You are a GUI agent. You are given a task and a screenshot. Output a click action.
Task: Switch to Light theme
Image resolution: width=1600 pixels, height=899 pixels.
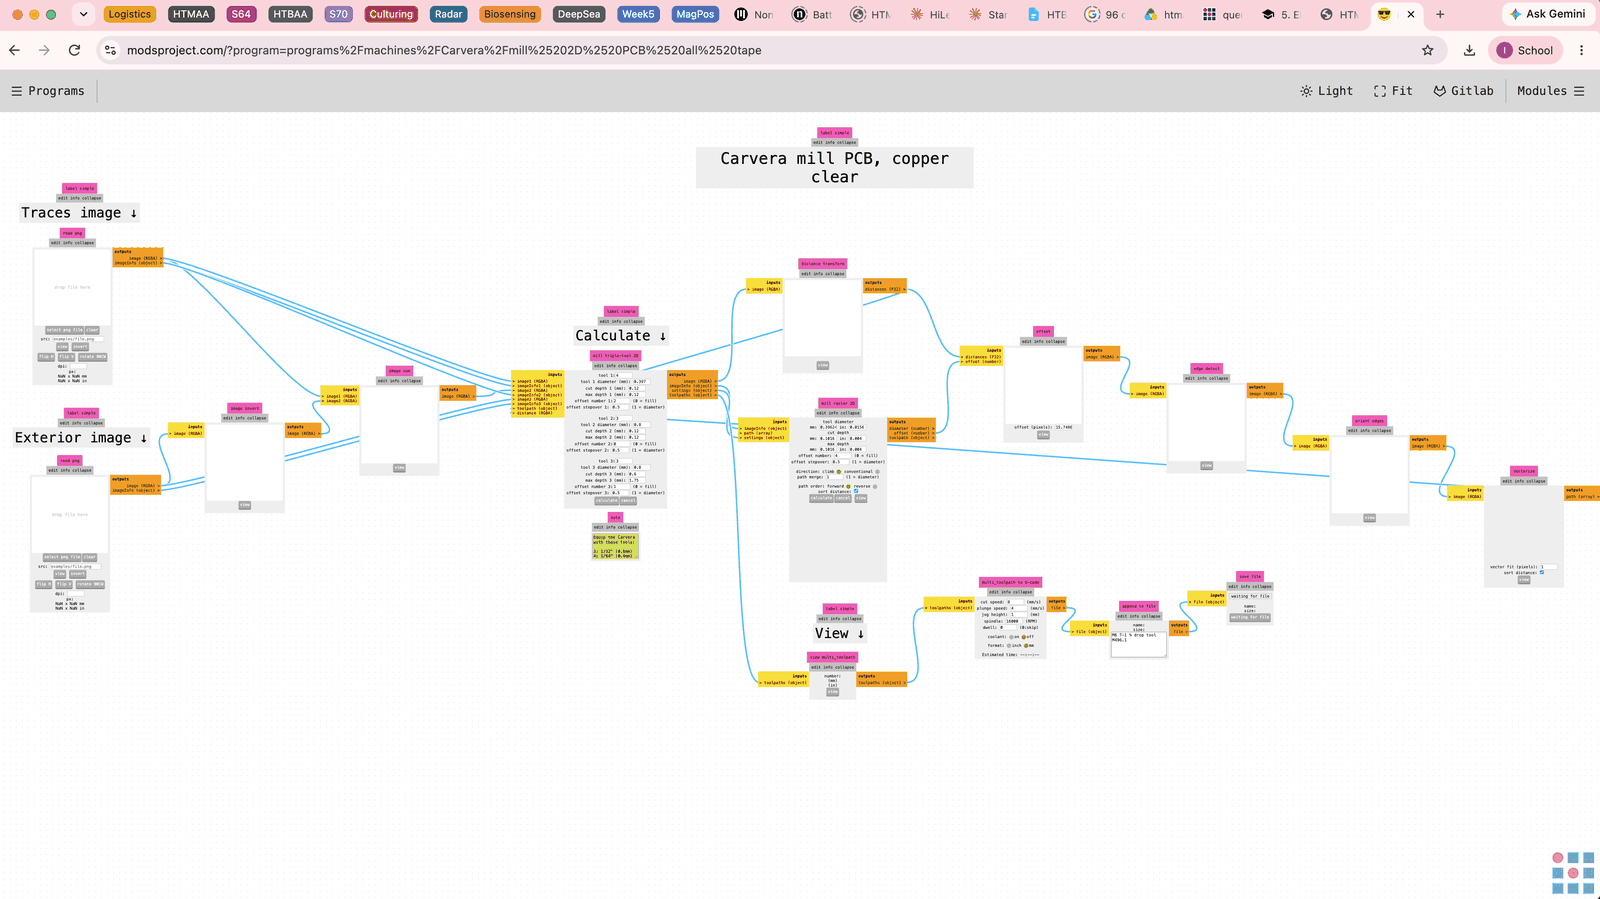coord(1326,91)
